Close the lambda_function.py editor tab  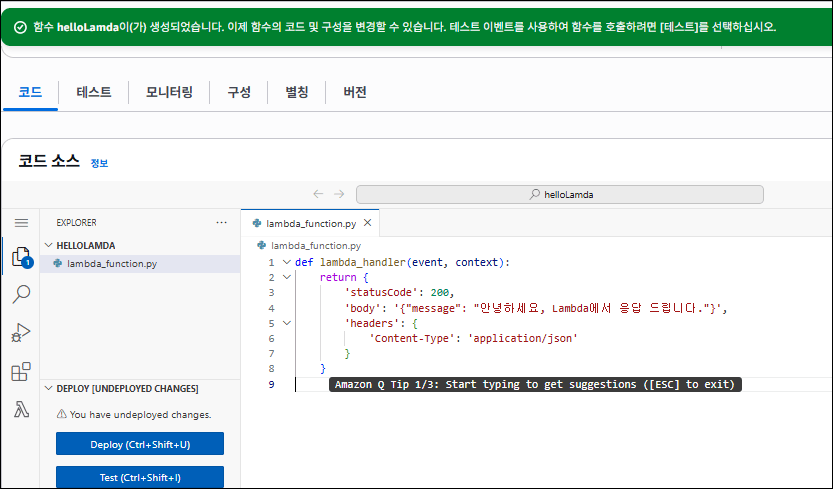click(x=368, y=223)
